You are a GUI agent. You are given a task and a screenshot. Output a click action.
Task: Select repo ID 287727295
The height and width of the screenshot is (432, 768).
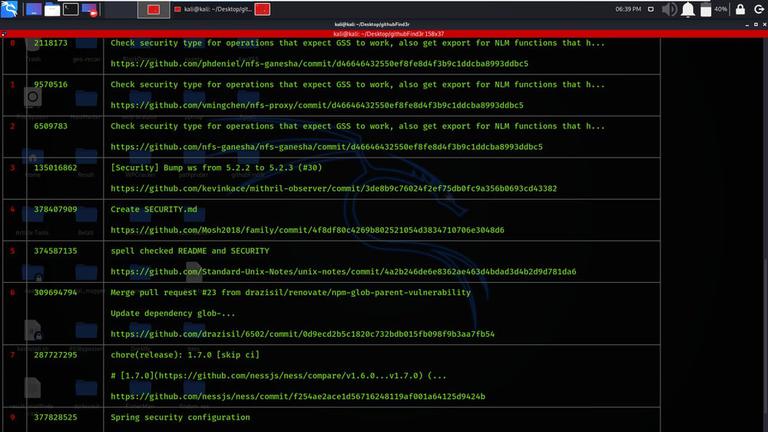(x=55, y=355)
